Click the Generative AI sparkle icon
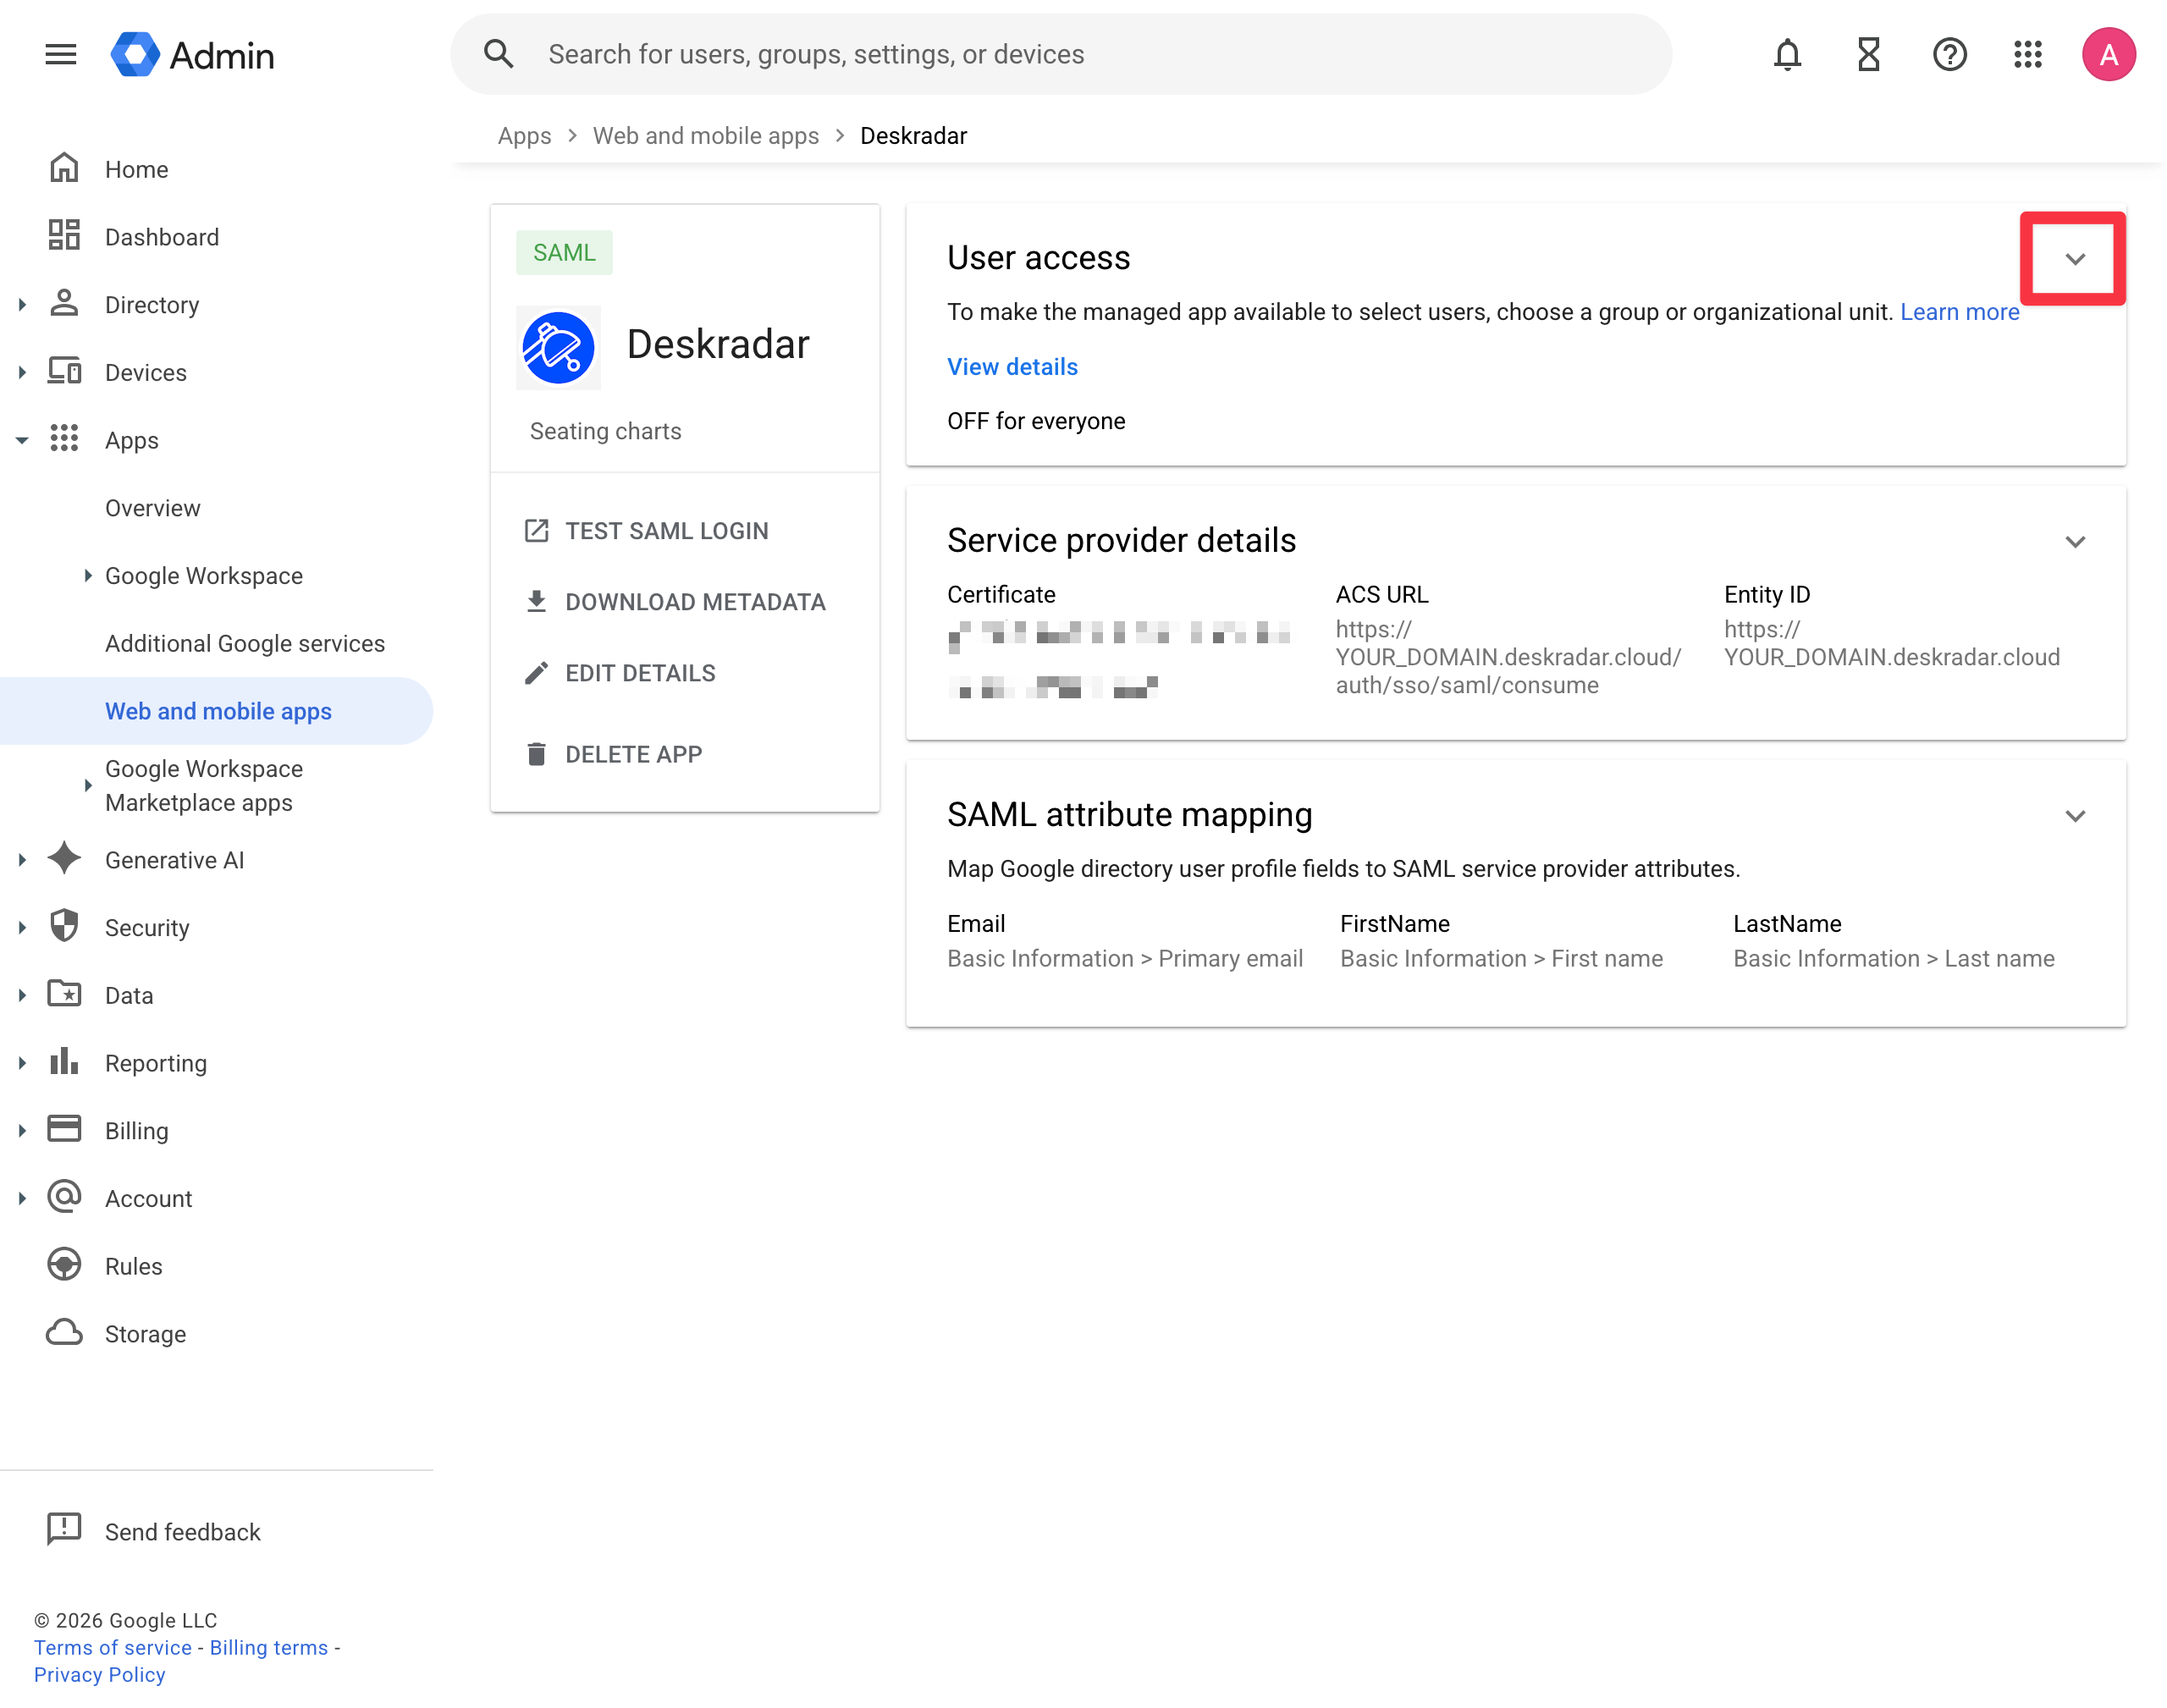This screenshot has height=1708, width=2167. (x=64, y=858)
